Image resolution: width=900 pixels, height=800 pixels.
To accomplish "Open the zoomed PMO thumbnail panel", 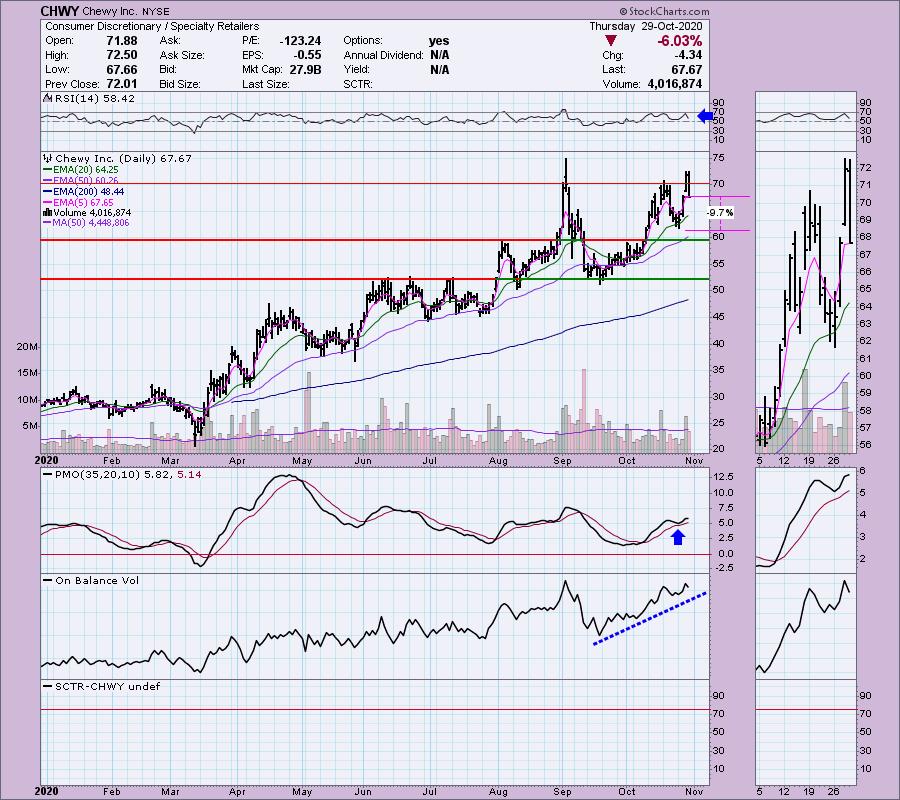I will [806, 521].
